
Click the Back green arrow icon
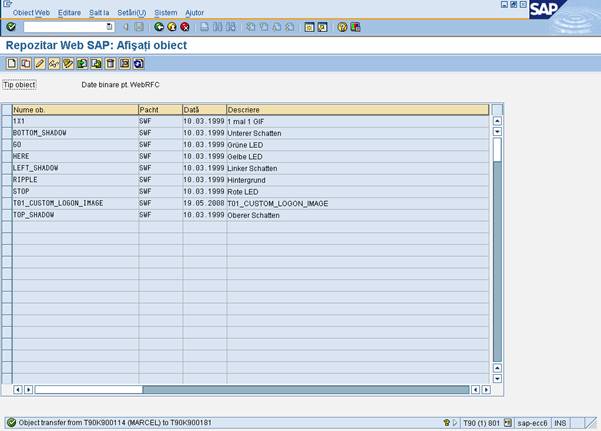coord(159,27)
